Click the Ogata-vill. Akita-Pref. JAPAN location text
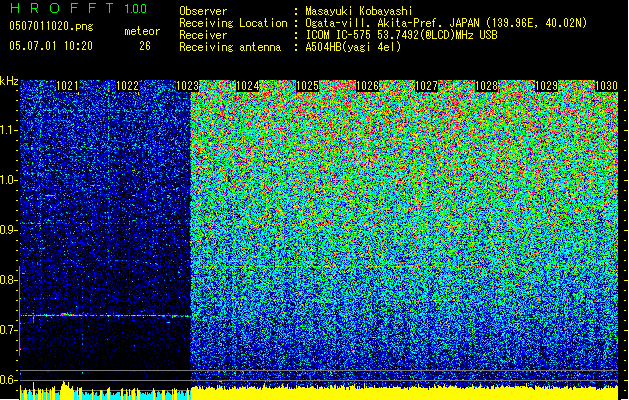The image size is (629, 400). pos(446,23)
